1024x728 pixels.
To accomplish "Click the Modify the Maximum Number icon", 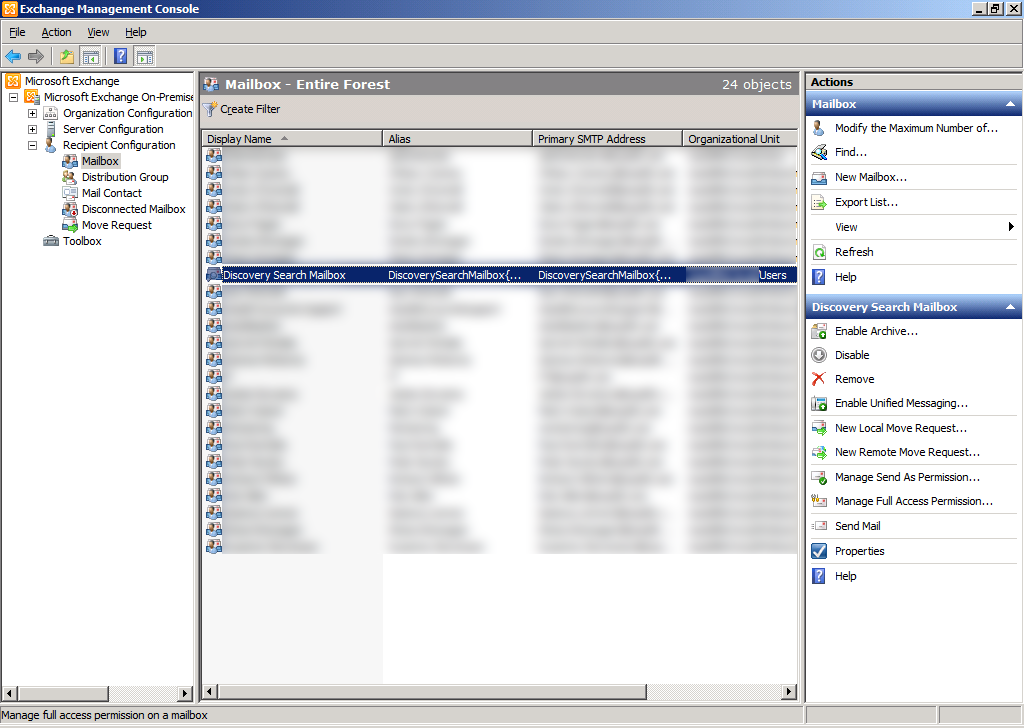I will [819, 128].
